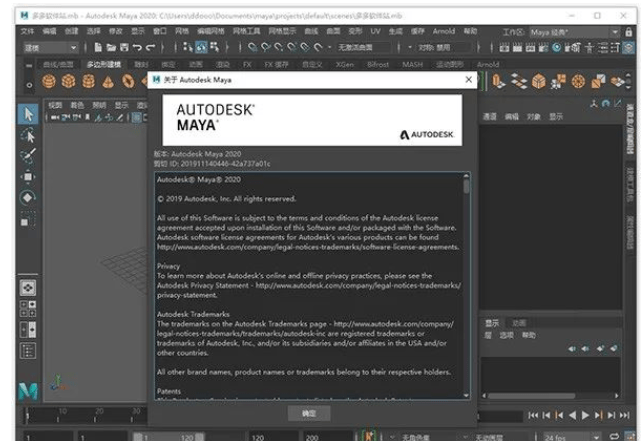The height and width of the screenshot is (441, 643).
Task: Toggle select by component type mode
Action: pos(214,47)
